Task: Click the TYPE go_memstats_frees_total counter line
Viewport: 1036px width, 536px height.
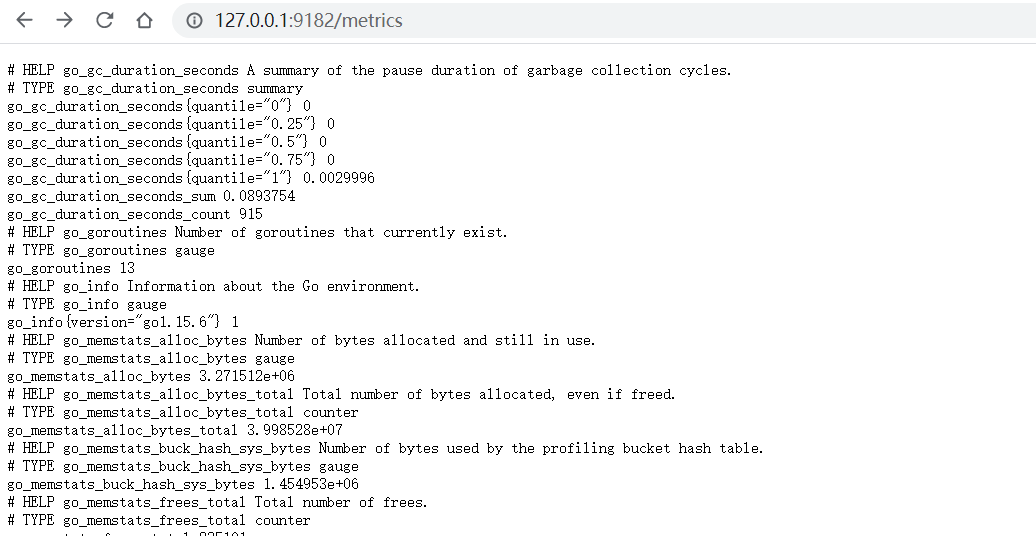Action: pos(159,520)
